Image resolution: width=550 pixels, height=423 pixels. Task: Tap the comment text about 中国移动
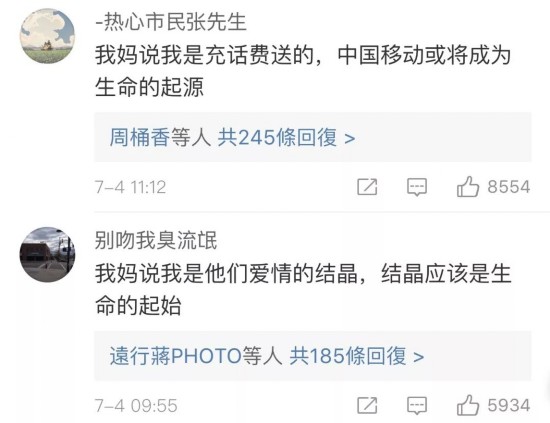303,71
